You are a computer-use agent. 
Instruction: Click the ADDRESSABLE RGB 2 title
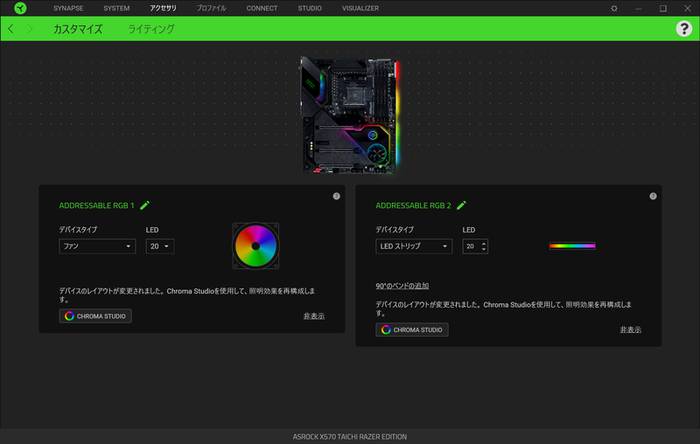tap(413, 205)
